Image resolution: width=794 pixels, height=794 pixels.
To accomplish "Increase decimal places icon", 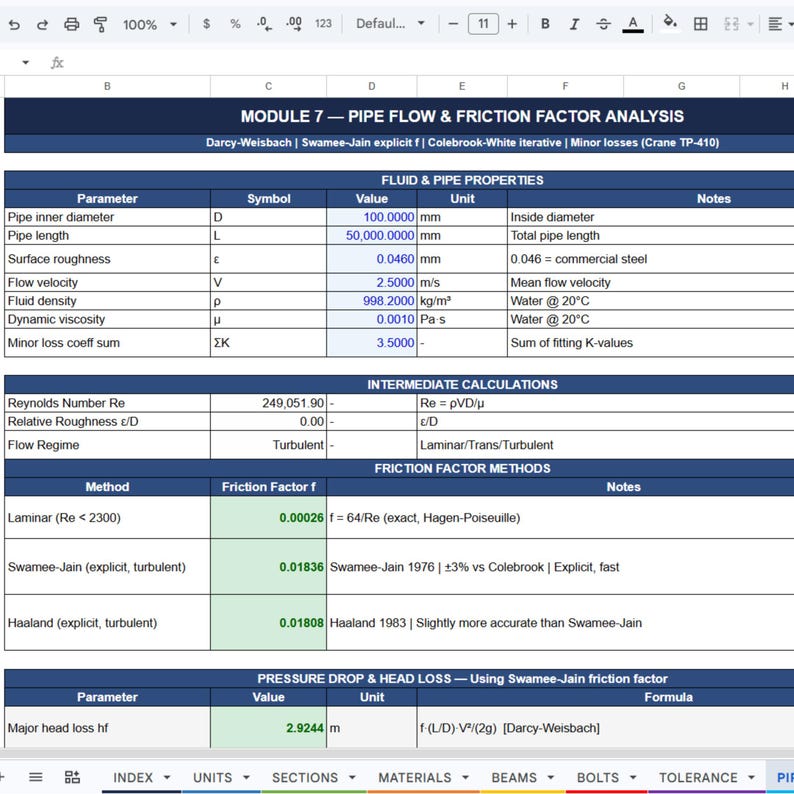I will (294, 23).
